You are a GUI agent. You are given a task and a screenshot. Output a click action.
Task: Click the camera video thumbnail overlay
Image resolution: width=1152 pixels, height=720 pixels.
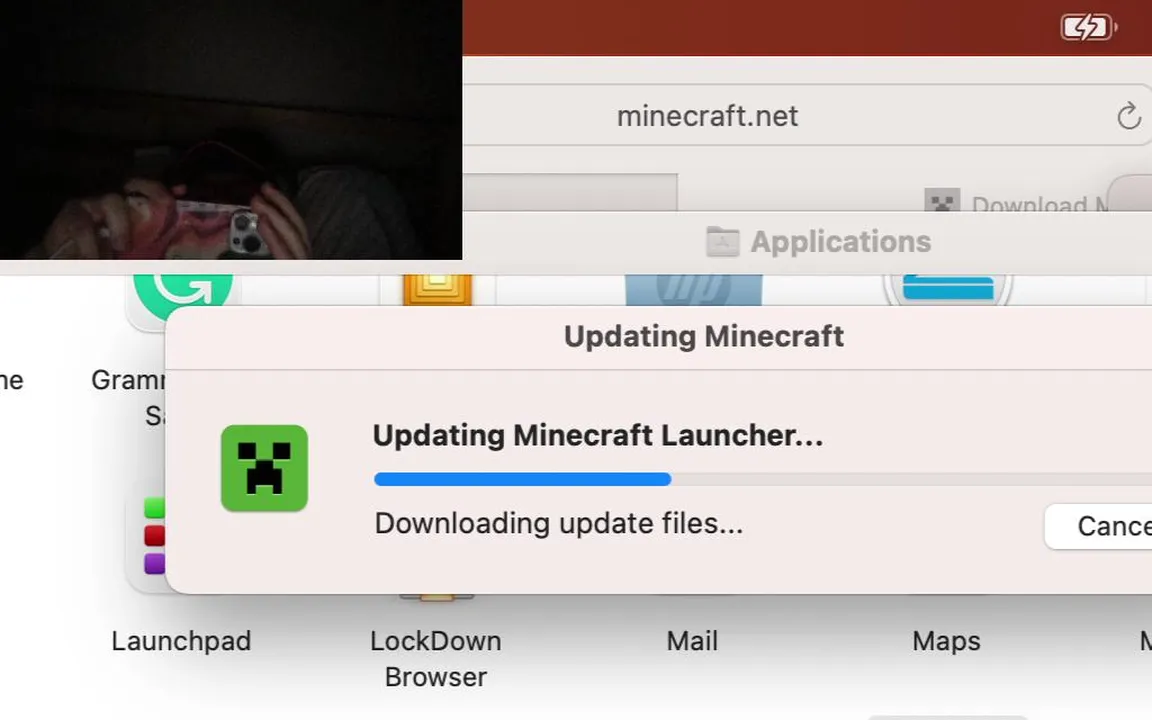(231, 129)
